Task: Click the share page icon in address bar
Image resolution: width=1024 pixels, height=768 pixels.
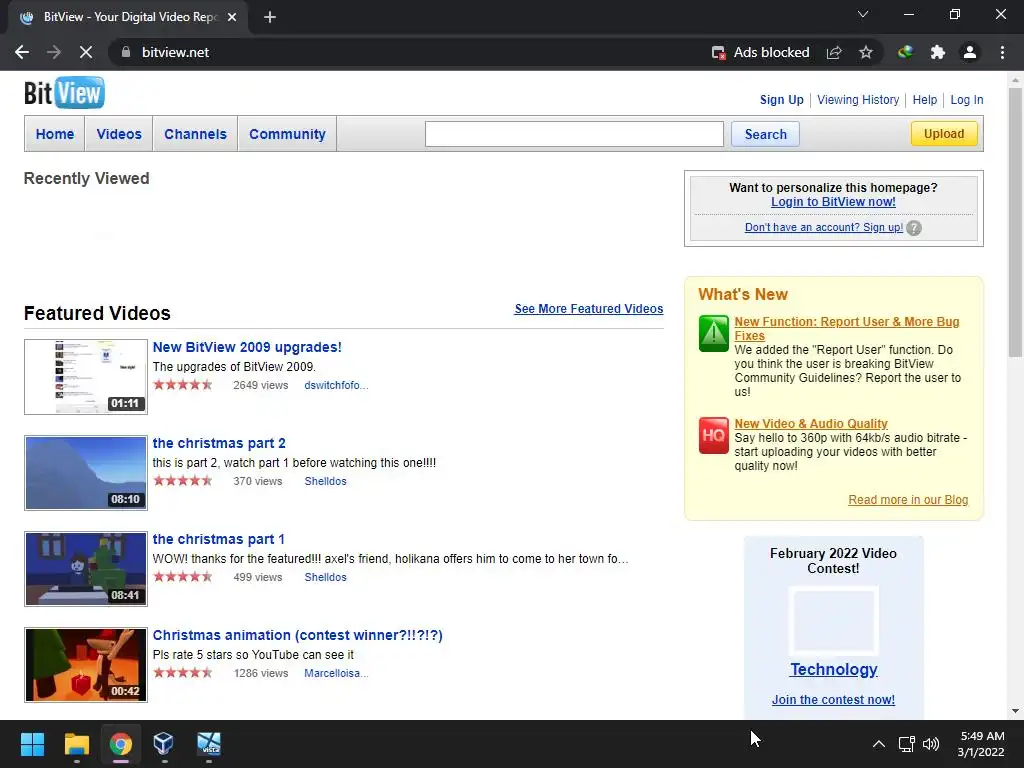Action: pyautogui.click(x=834, y=52)
